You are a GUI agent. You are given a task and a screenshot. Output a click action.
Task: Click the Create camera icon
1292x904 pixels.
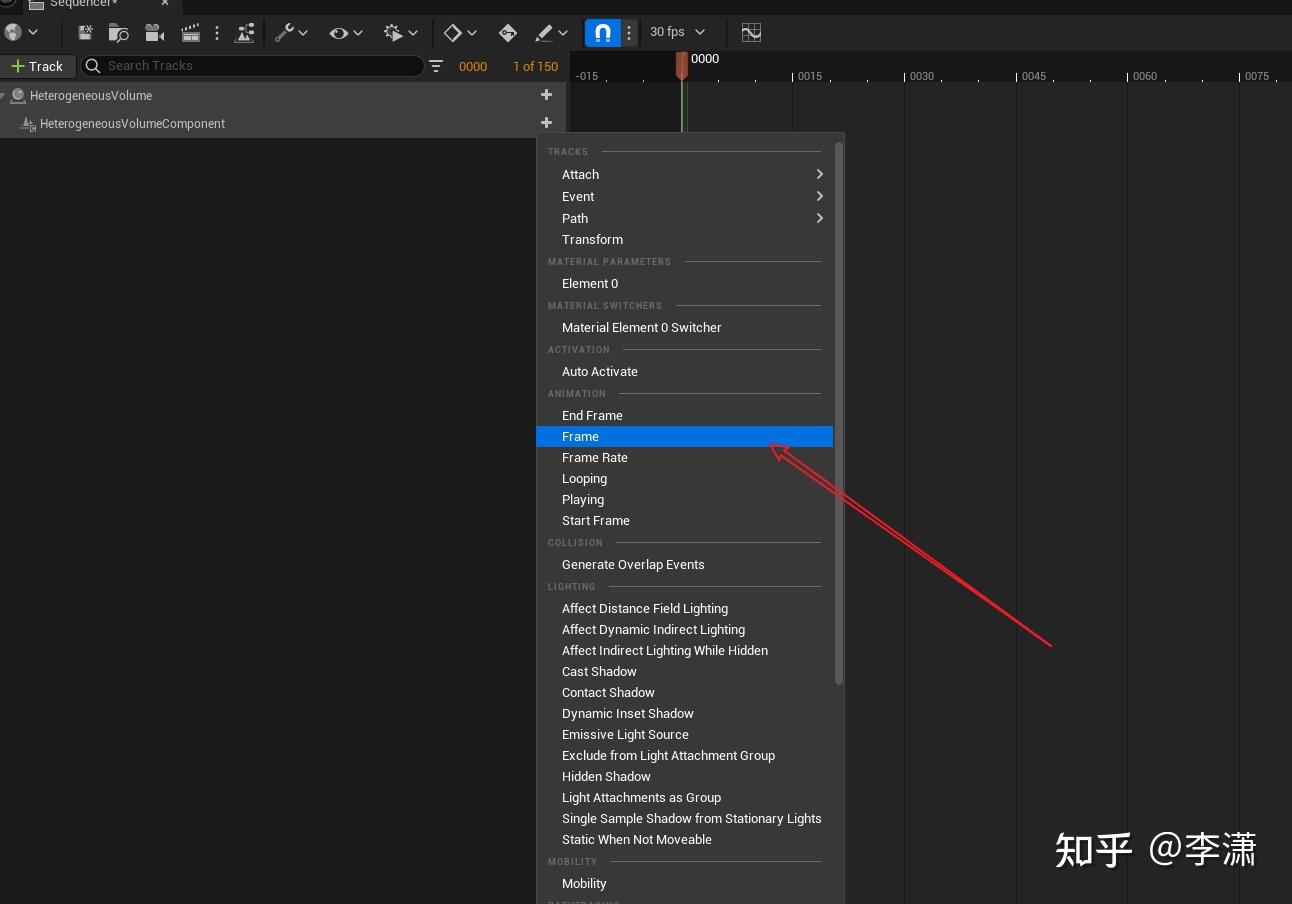click(x=154, y=33)
